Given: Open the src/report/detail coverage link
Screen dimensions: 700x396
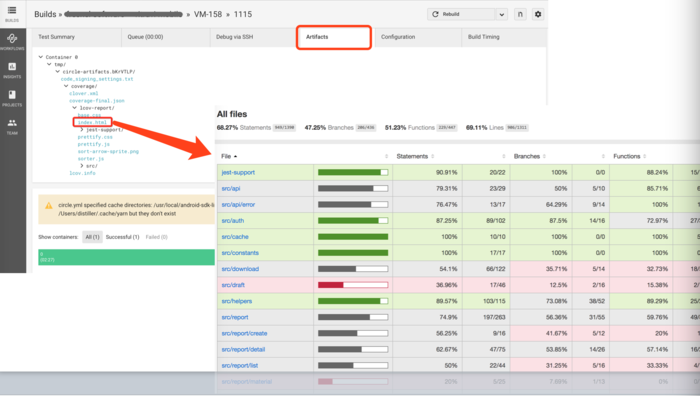Looking at the screenshot, I should 243,349.
